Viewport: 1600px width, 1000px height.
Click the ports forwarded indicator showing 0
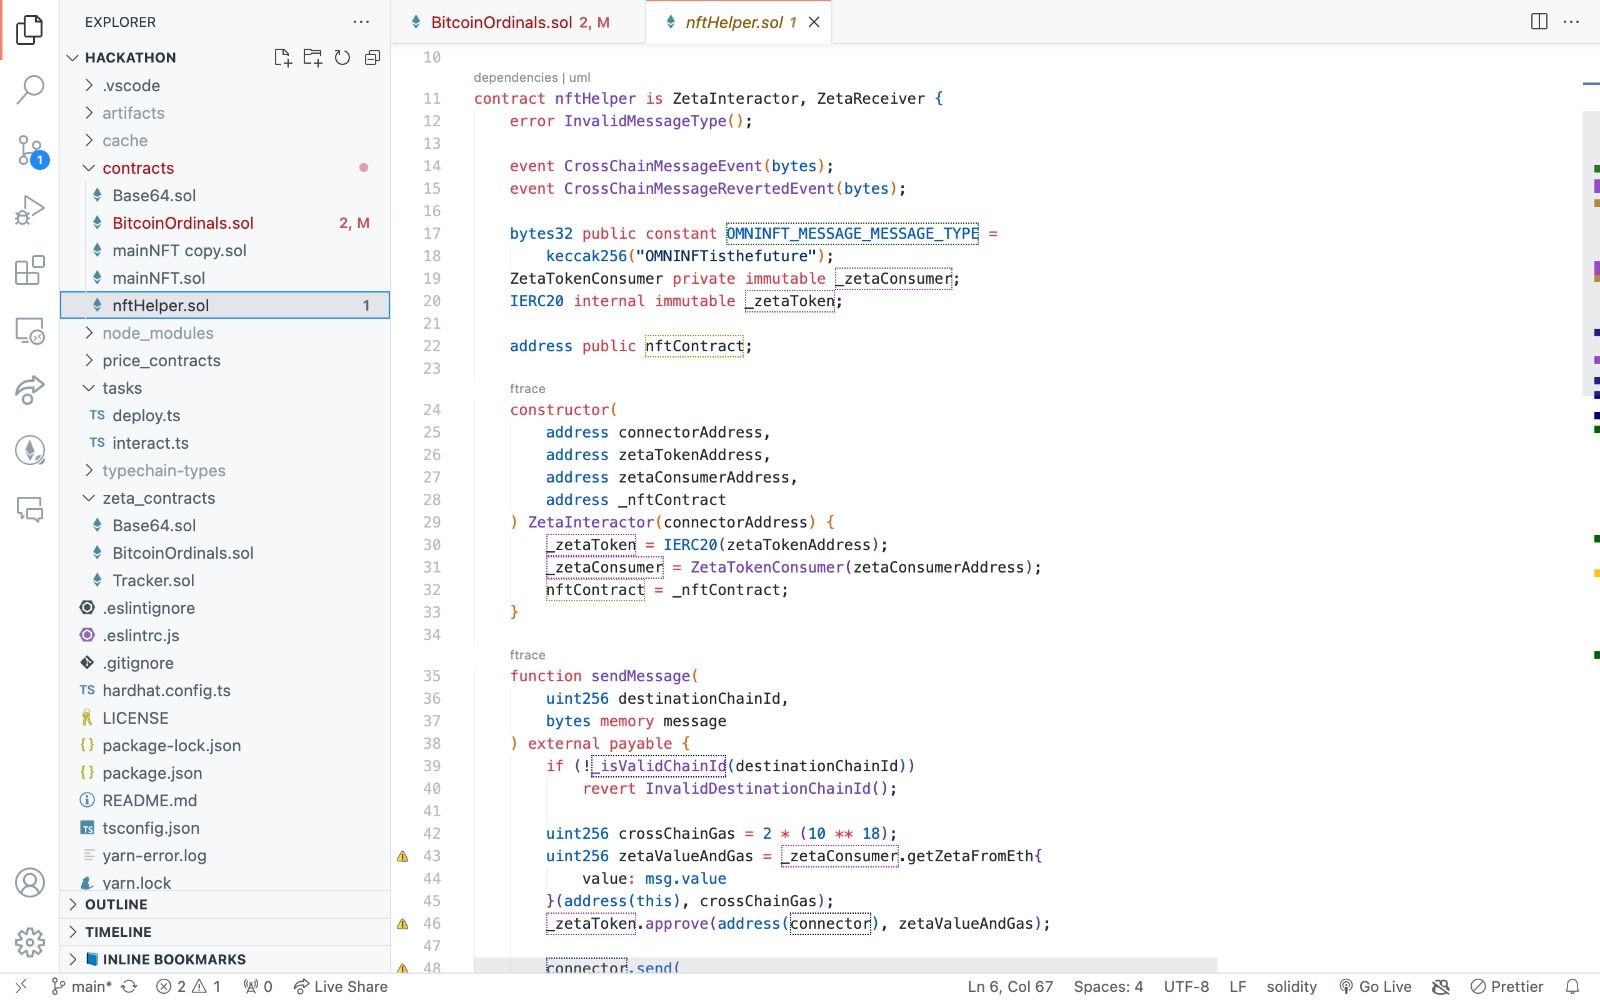(257, 986)
